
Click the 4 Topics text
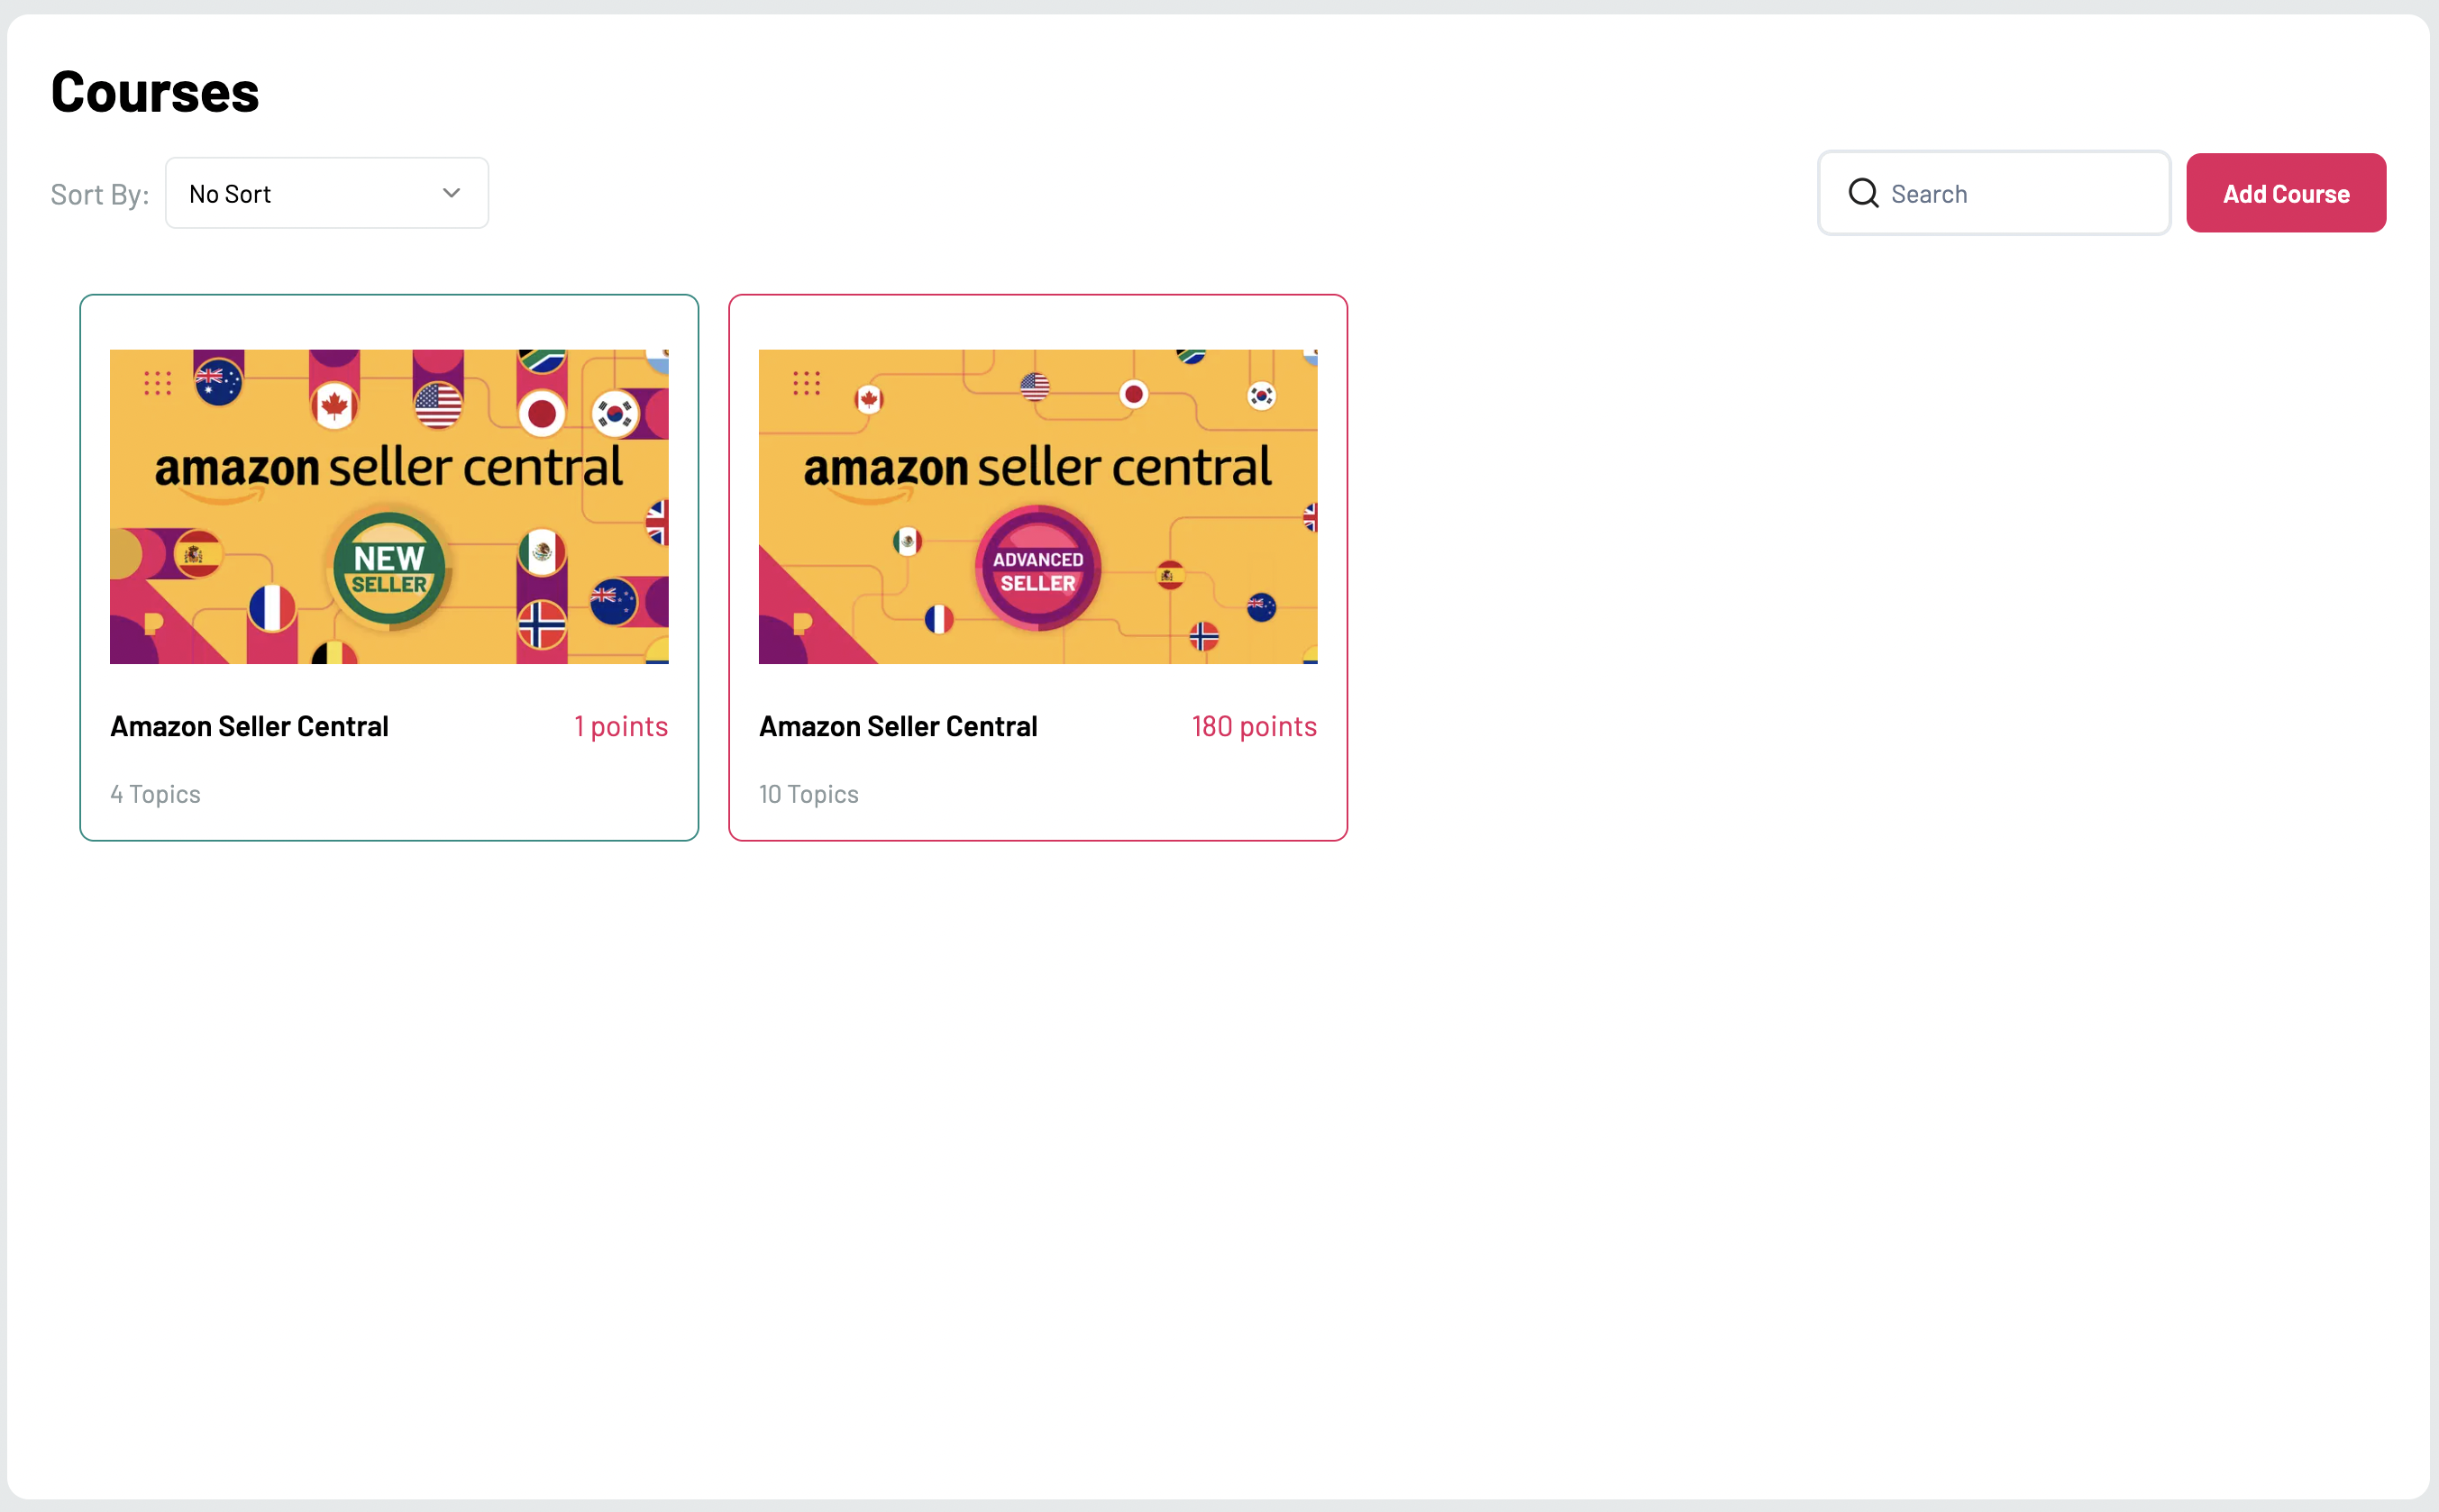coord(155,794)
